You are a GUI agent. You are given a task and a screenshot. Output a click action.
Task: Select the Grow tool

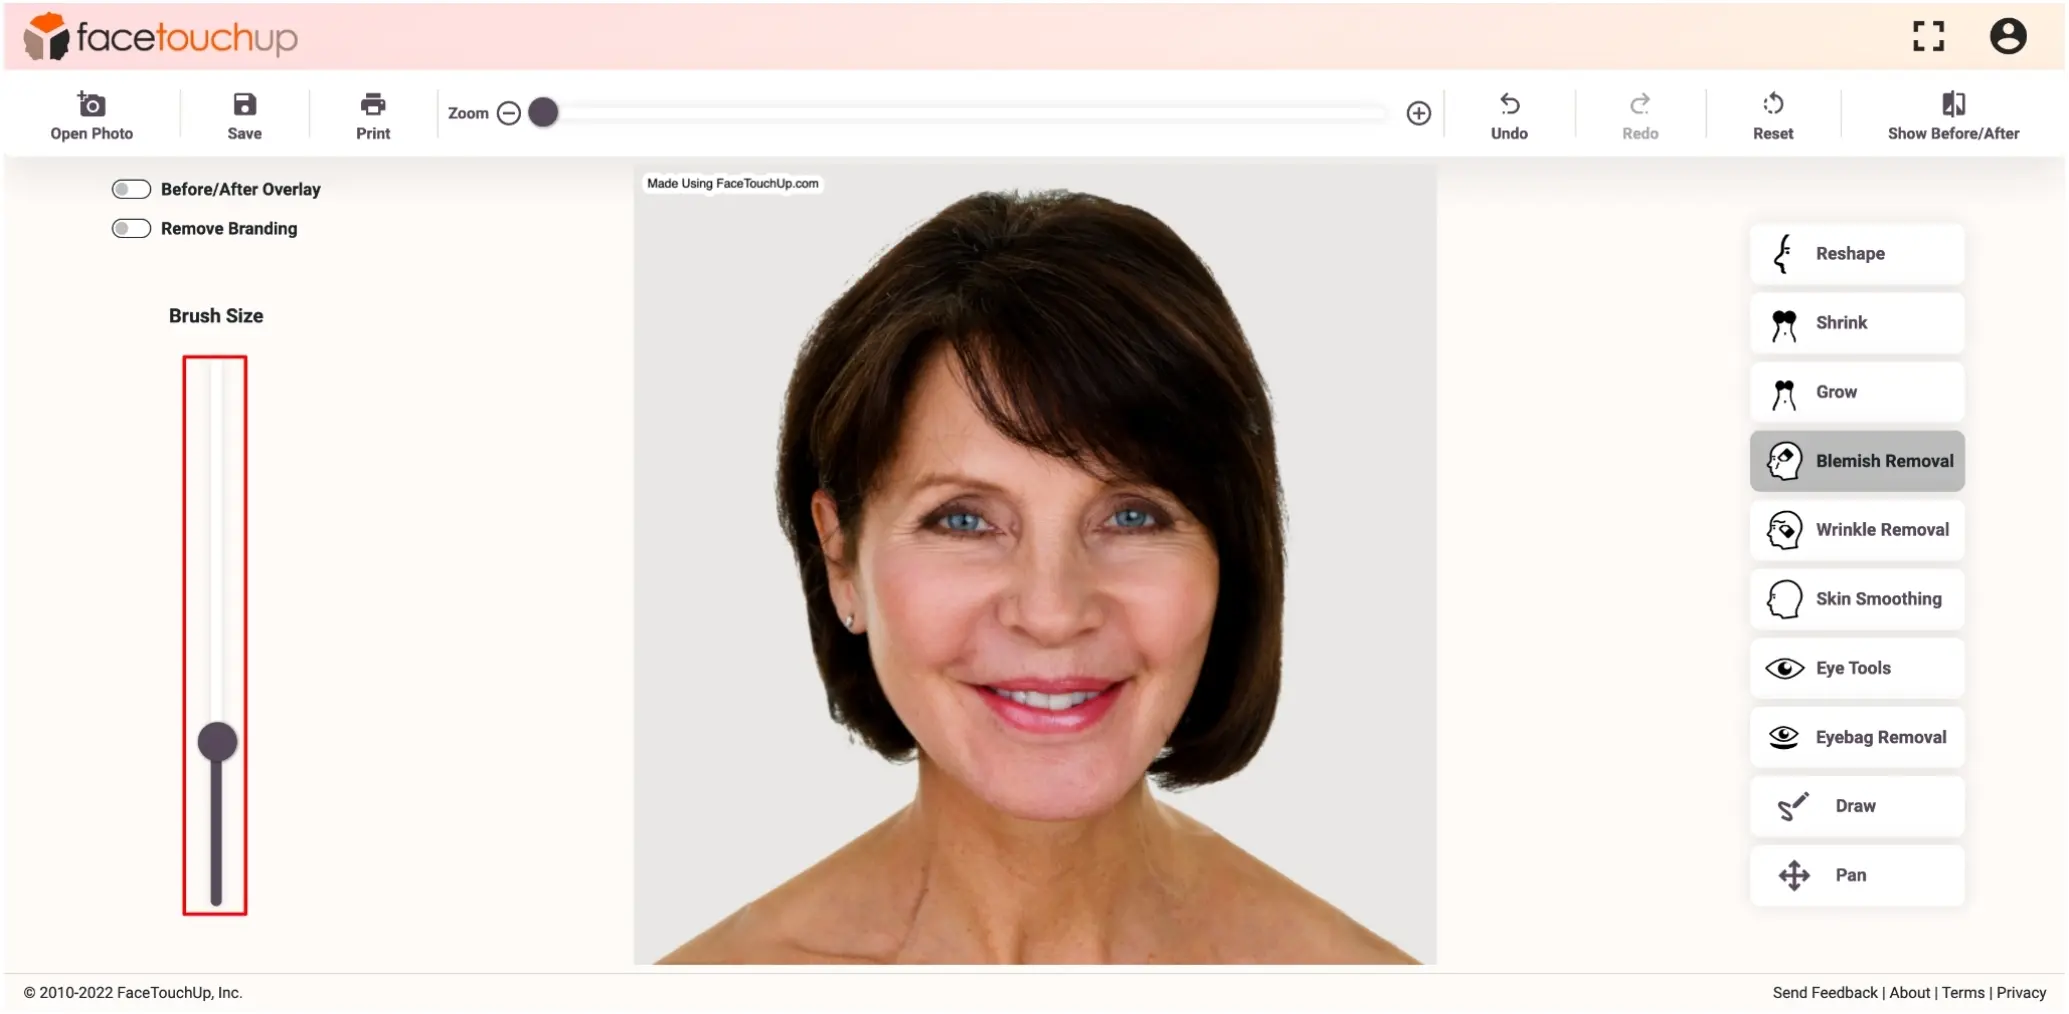[1856, 391]
